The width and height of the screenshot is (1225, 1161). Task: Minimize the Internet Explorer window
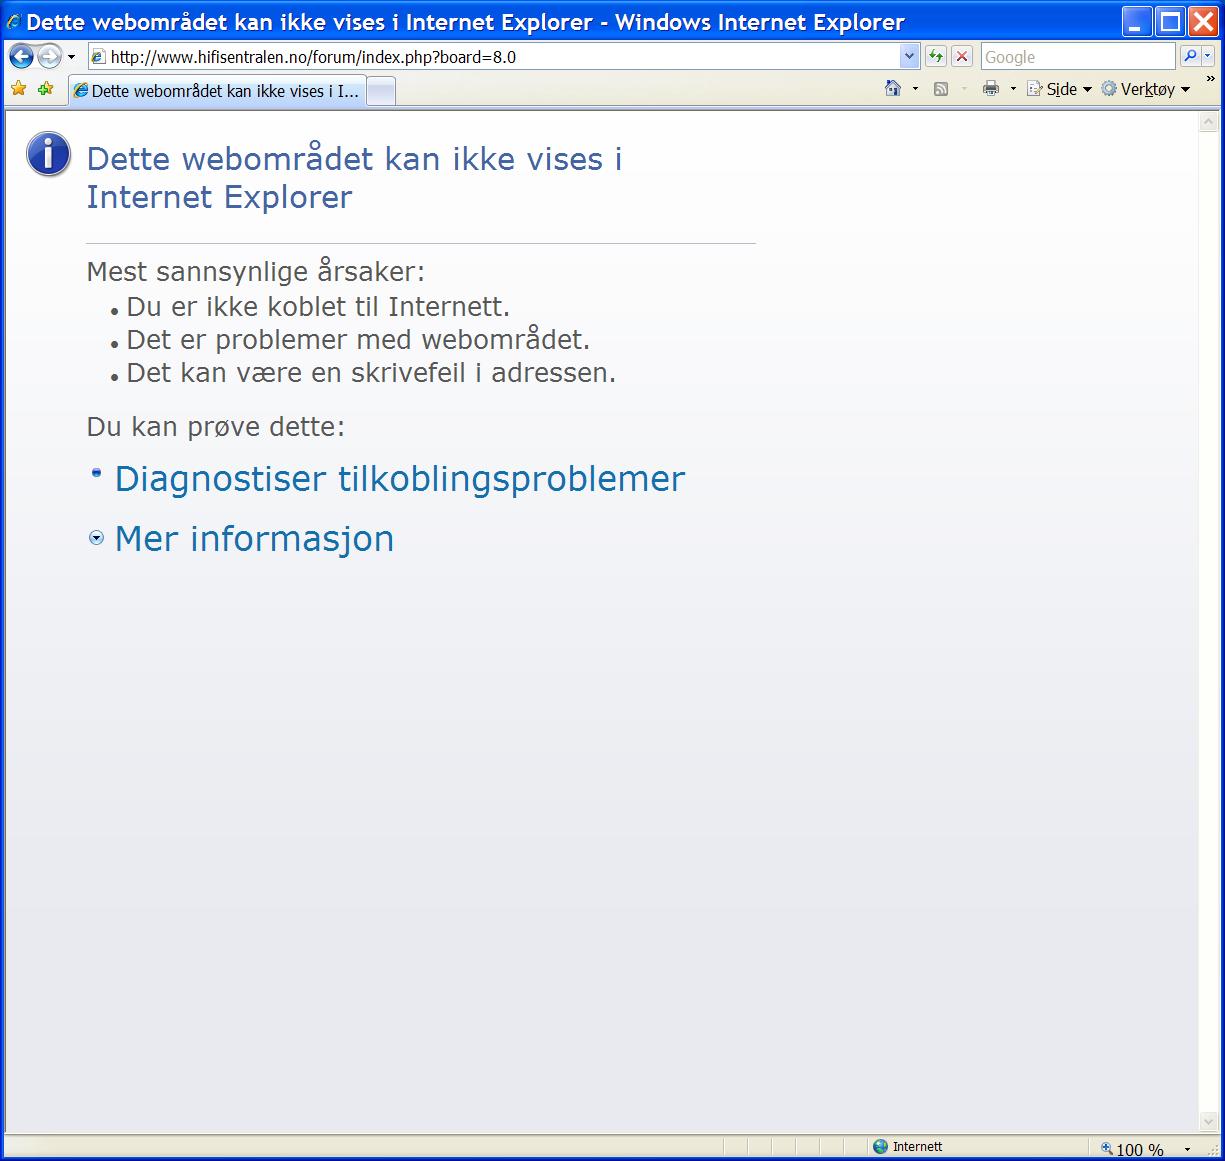(x=1137, y=21)
